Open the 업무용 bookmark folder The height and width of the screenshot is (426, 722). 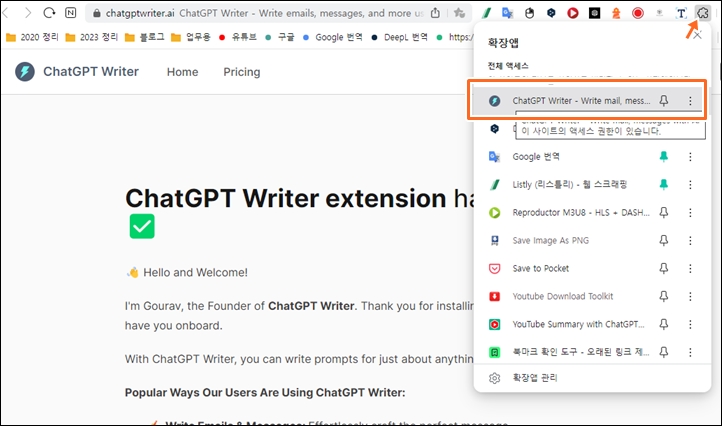click(191, 37)
